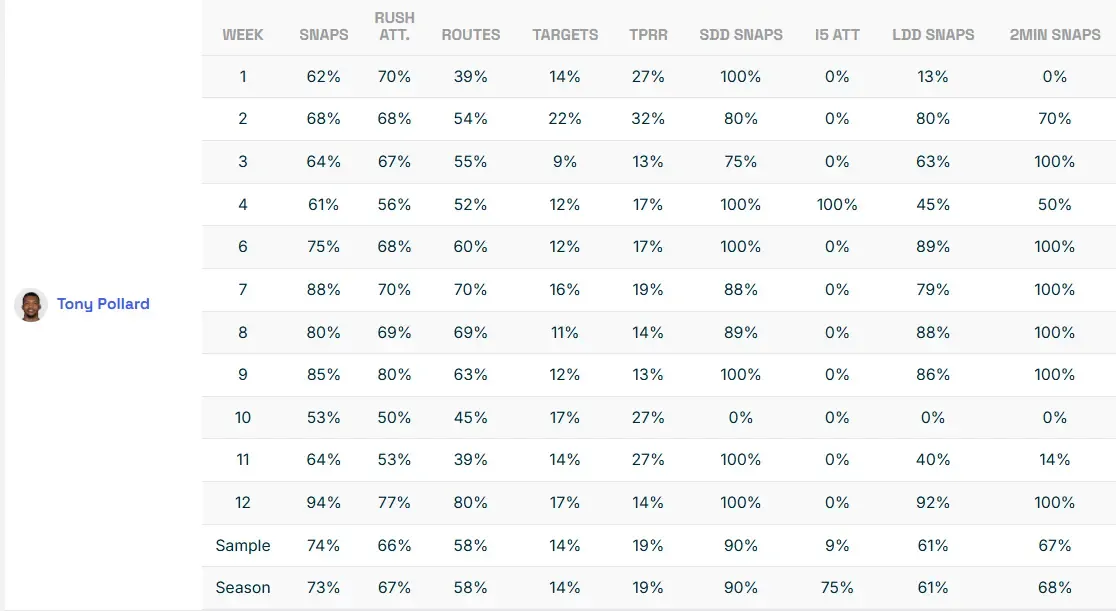Image resolution: width=1116 pixels, height=611 pixels.
Task: Open the Tony Pollard player link
Action: tap(103, 304)
